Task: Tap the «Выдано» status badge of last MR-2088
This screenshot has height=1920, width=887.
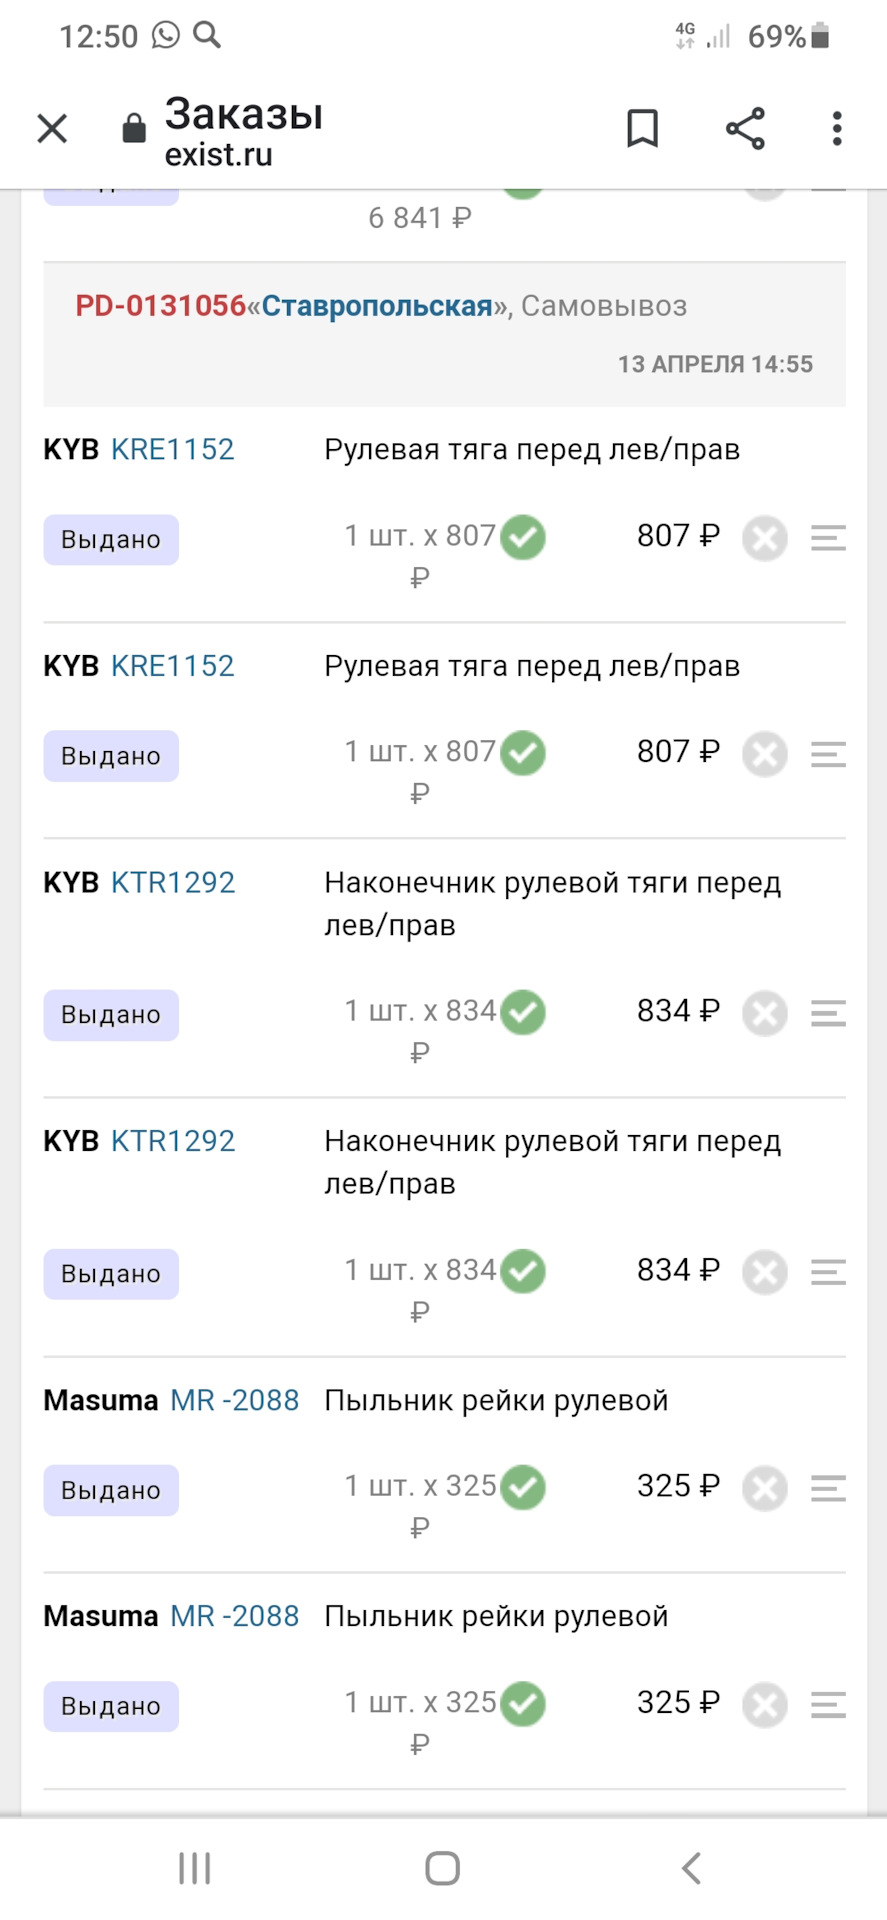Action: [111, 1706]
